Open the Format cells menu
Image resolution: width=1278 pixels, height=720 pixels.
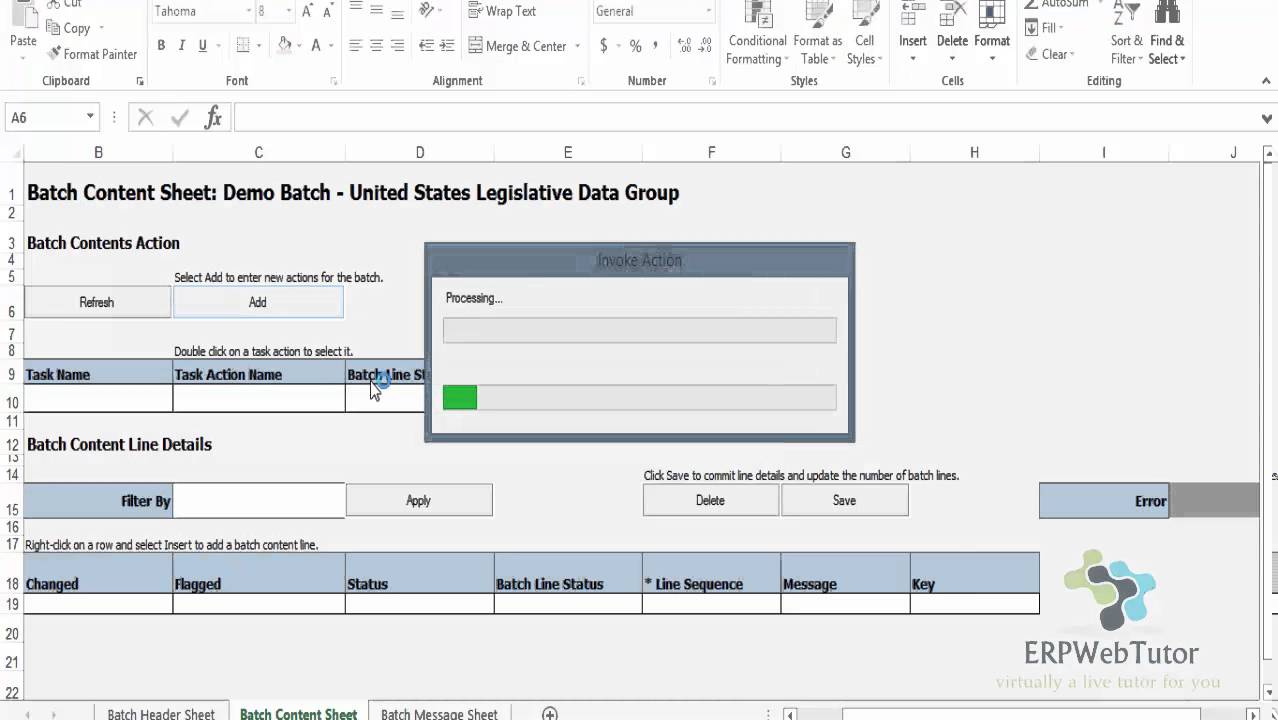point(992,34)
